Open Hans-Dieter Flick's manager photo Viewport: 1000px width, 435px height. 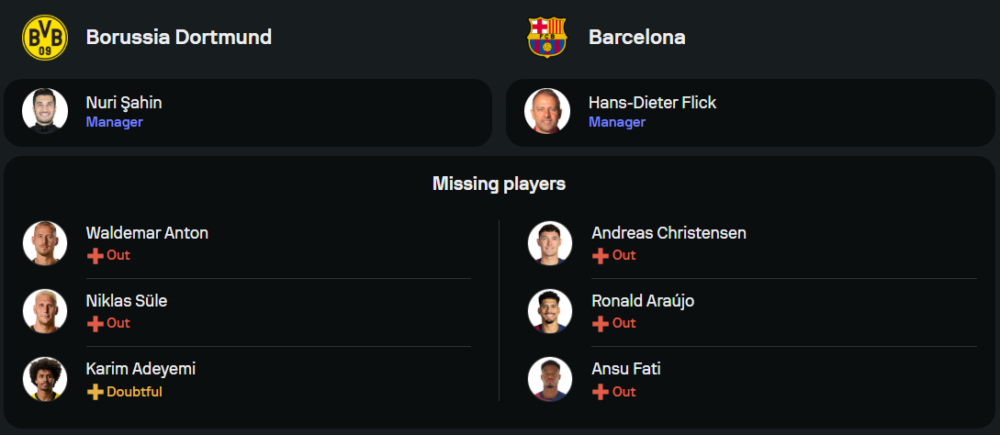point(547,111)
